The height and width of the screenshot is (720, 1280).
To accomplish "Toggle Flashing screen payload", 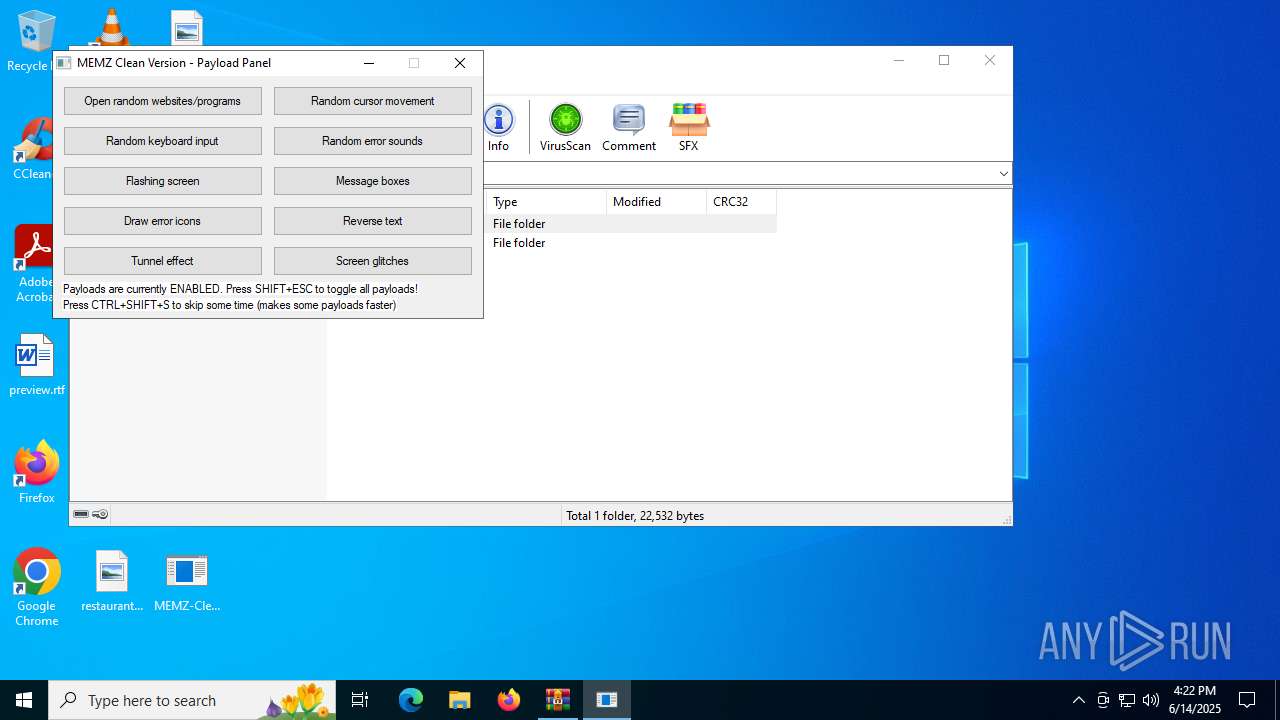I will pyautogui.click(x=163, y=181).
